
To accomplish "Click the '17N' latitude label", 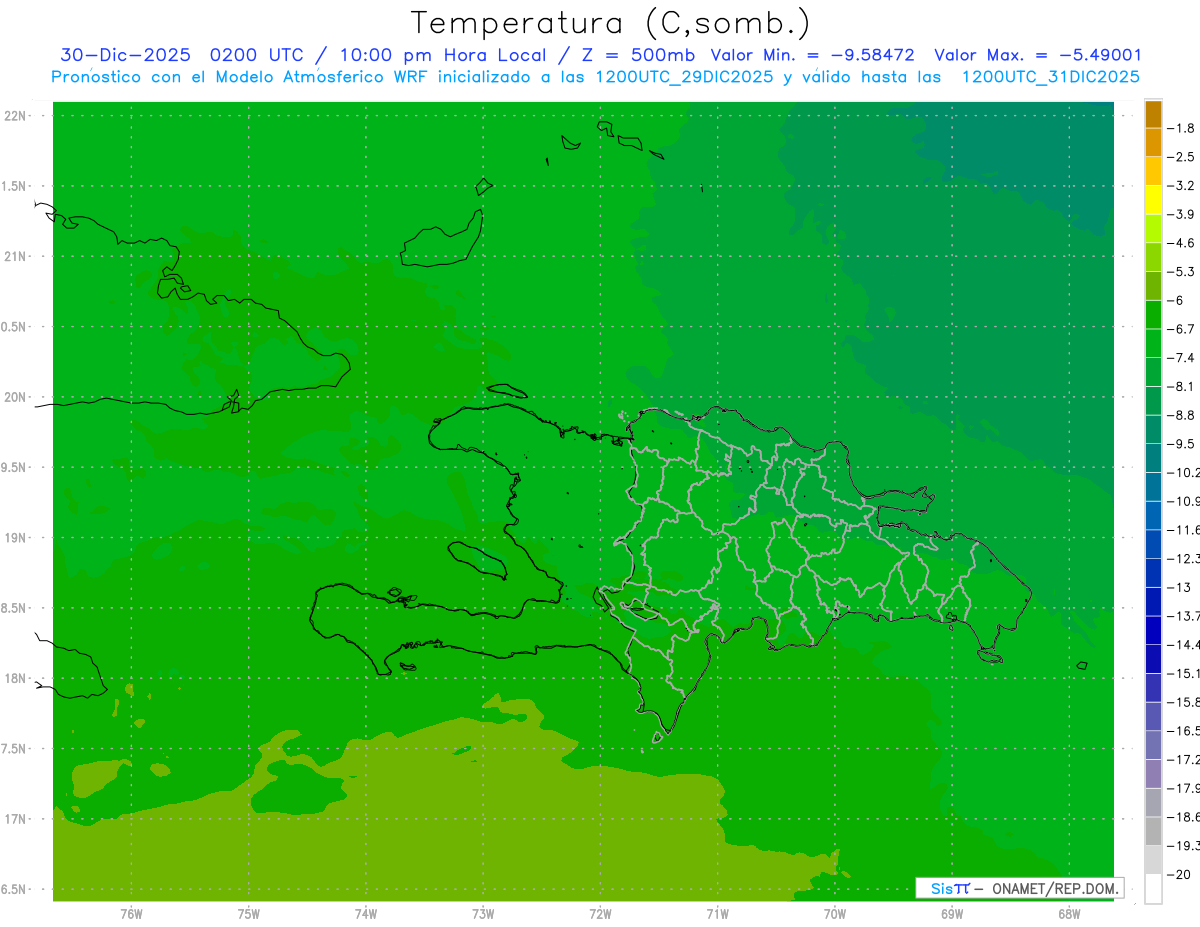I will click(x=15, y=819).
